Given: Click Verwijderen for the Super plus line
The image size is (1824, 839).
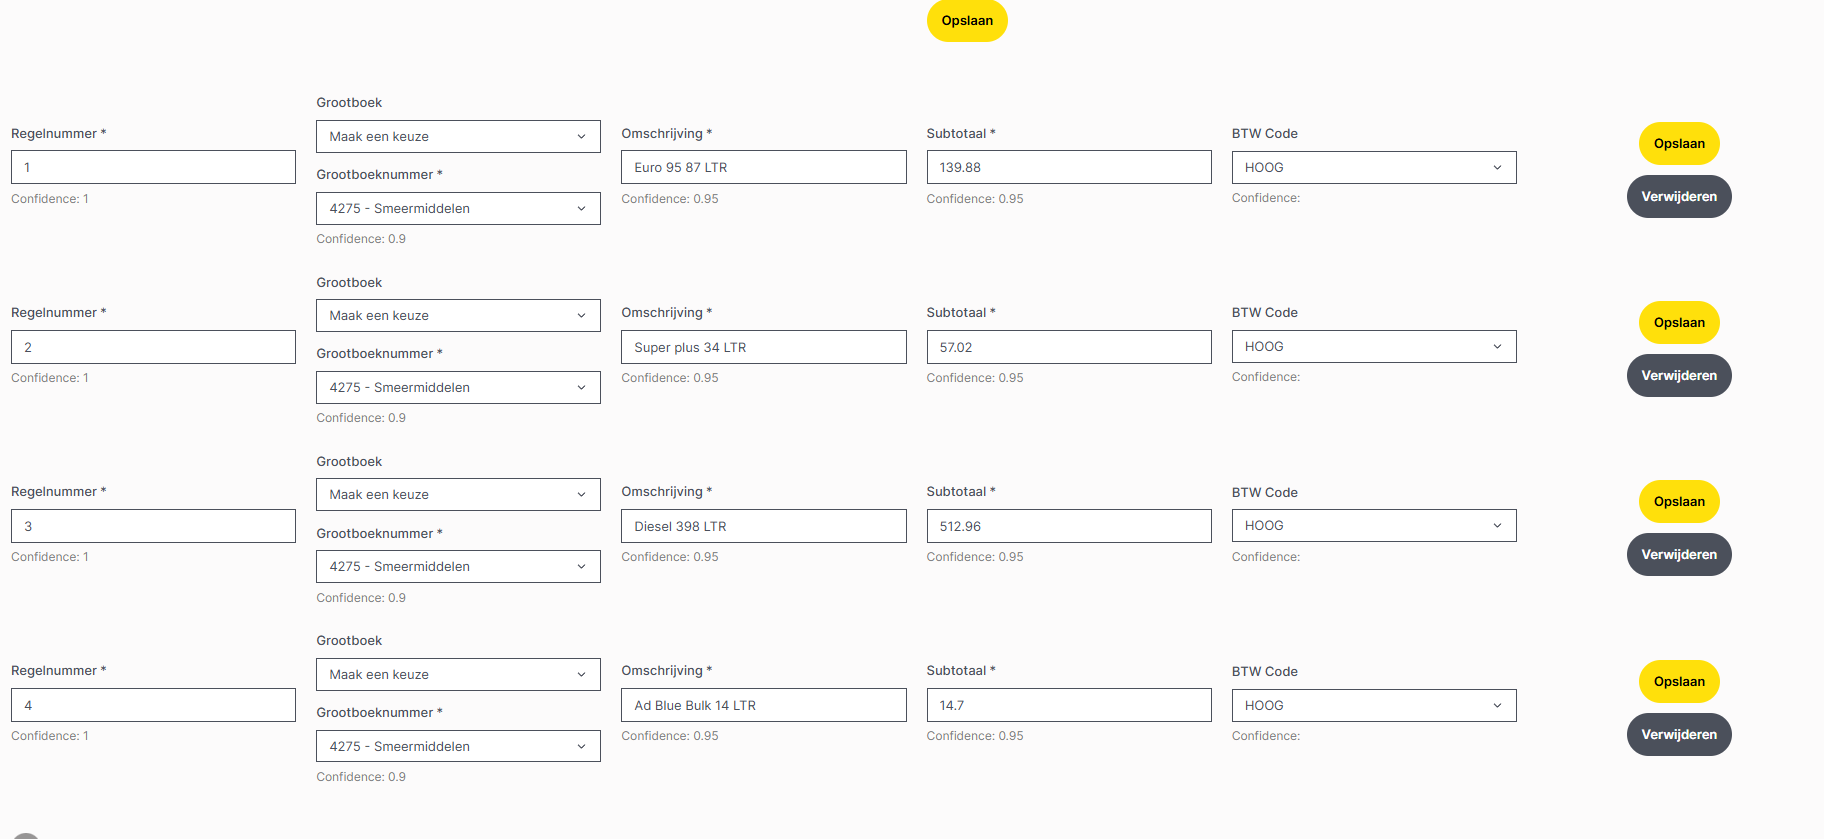Looking at the screenshot, I should (1679, 376).
